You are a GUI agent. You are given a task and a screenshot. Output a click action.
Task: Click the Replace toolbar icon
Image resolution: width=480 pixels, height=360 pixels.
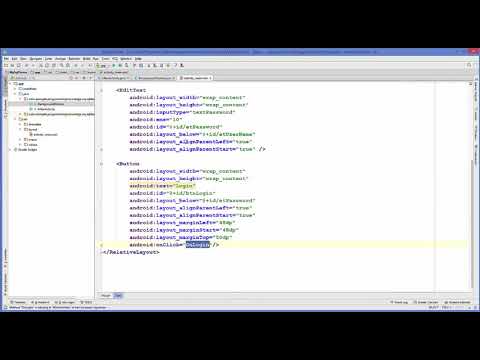coord(68,66)
